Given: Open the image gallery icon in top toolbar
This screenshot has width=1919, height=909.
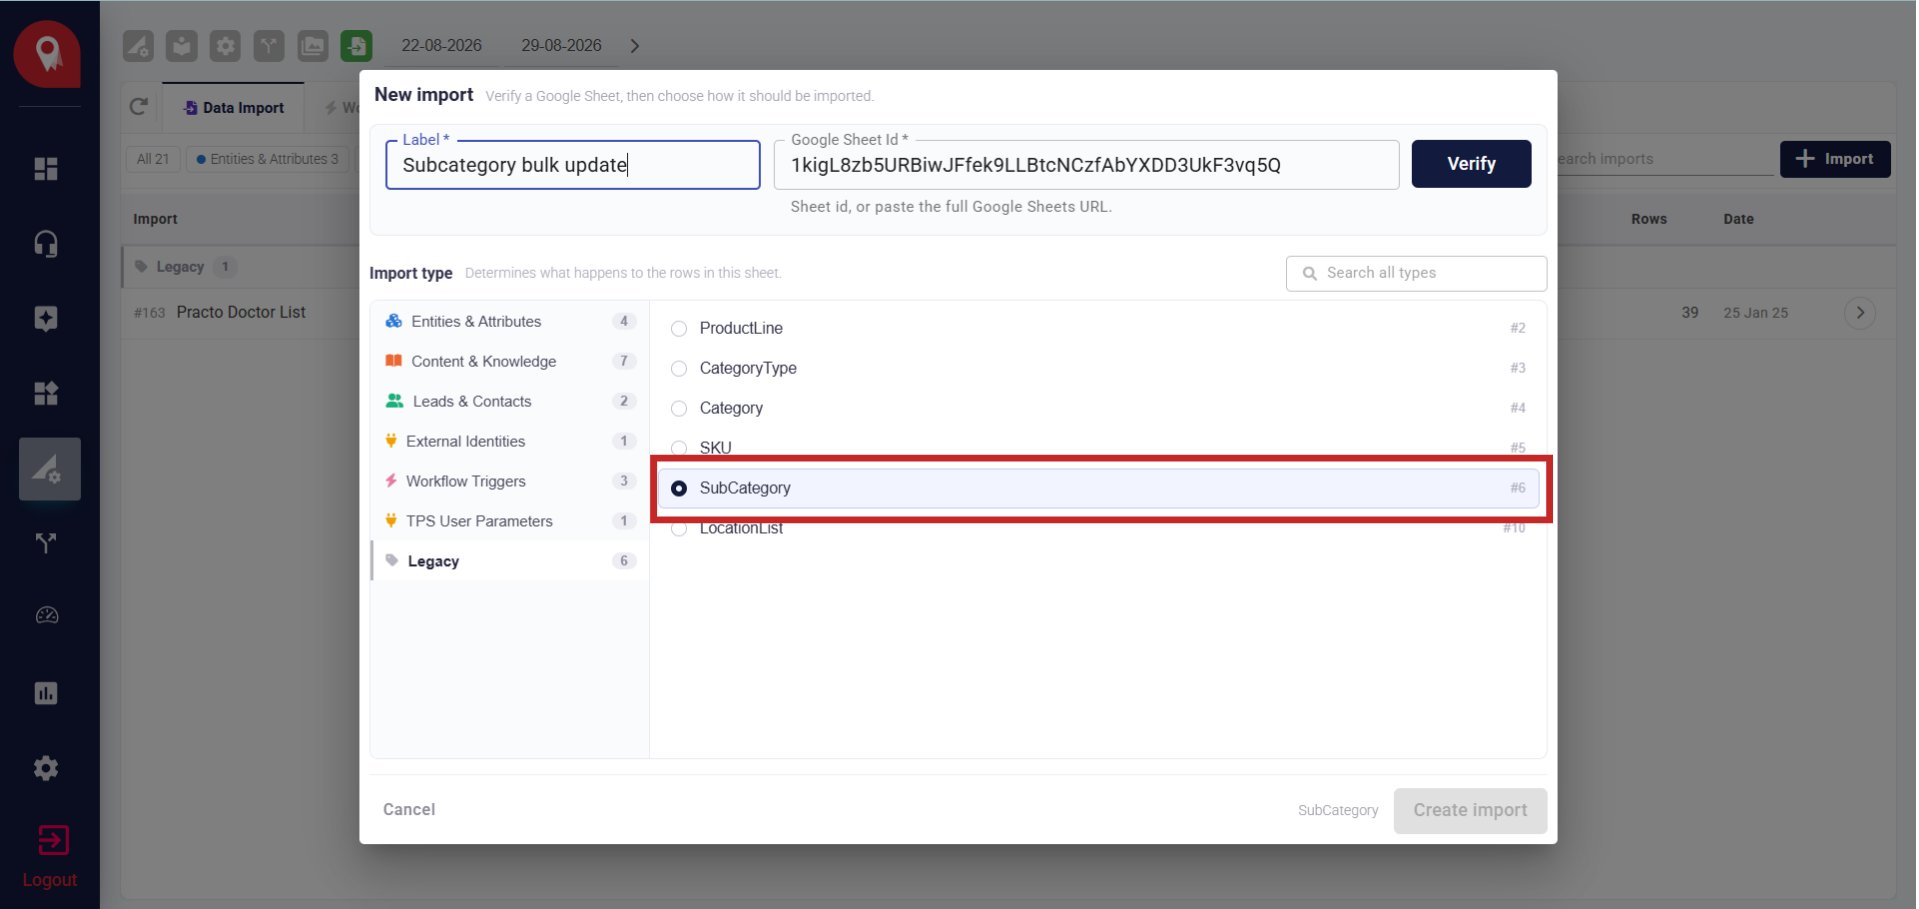Looking at the screenshot, I should (x=313, y=46).
